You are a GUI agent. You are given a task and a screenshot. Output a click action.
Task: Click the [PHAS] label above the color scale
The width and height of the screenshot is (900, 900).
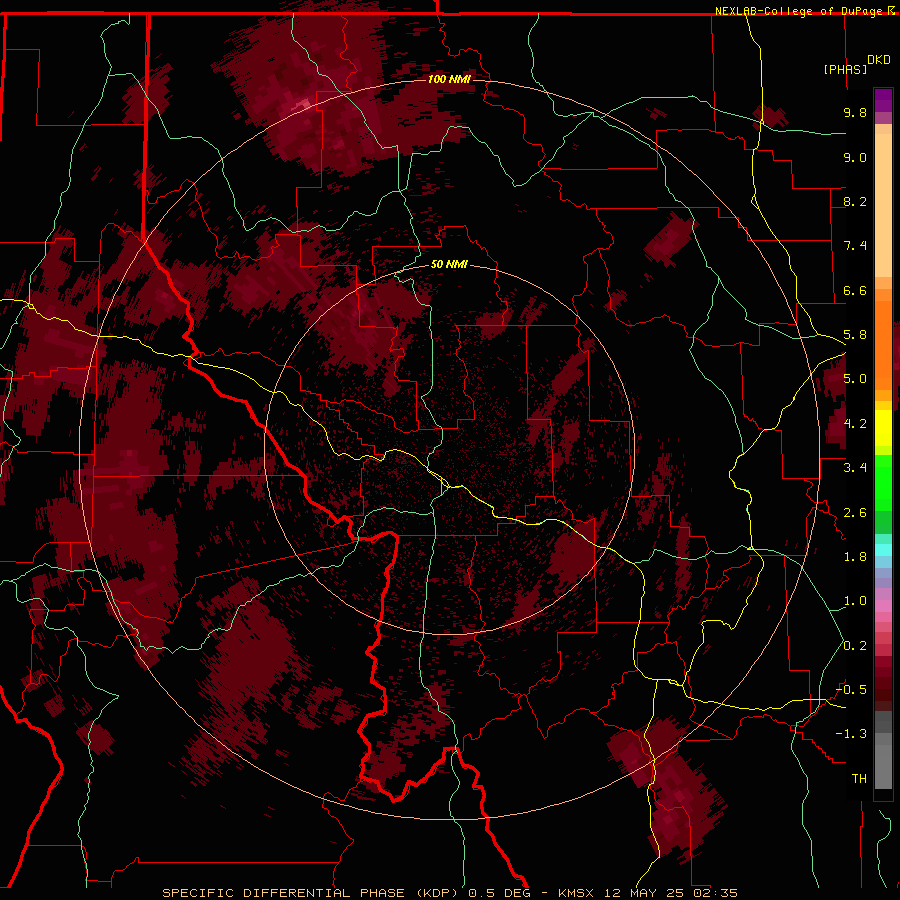(845, 69)
